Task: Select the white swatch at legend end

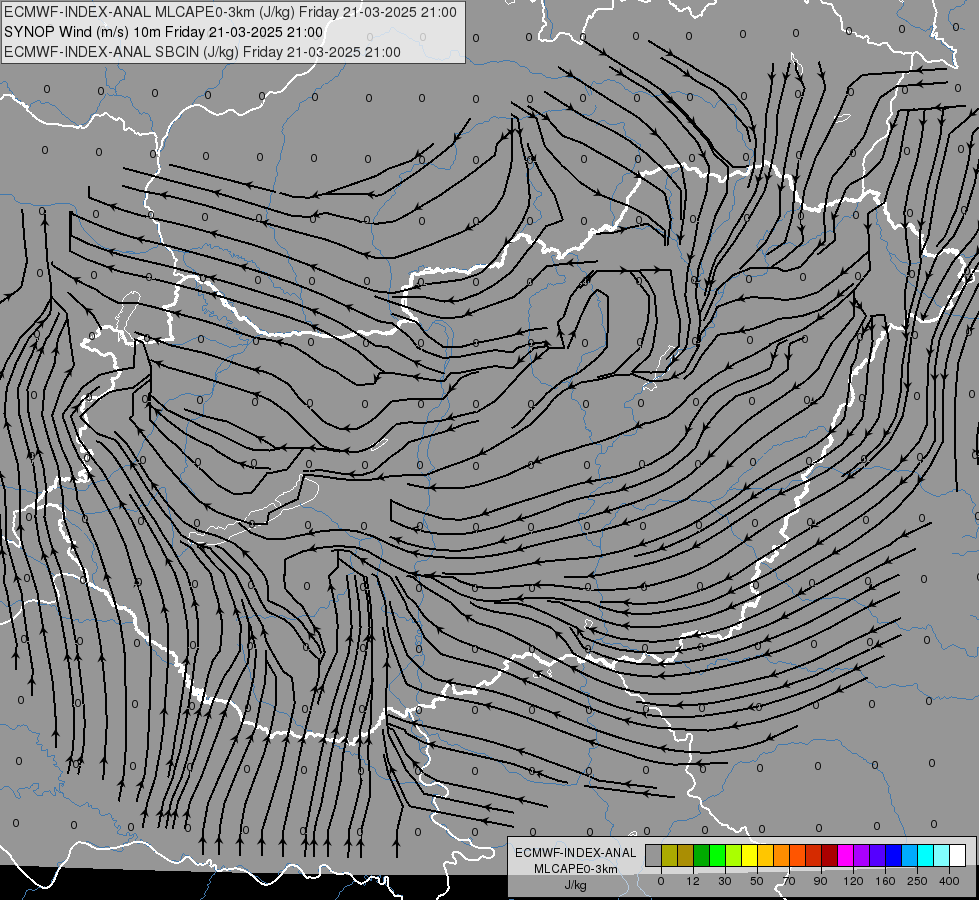Action: (x=958, y=855)
